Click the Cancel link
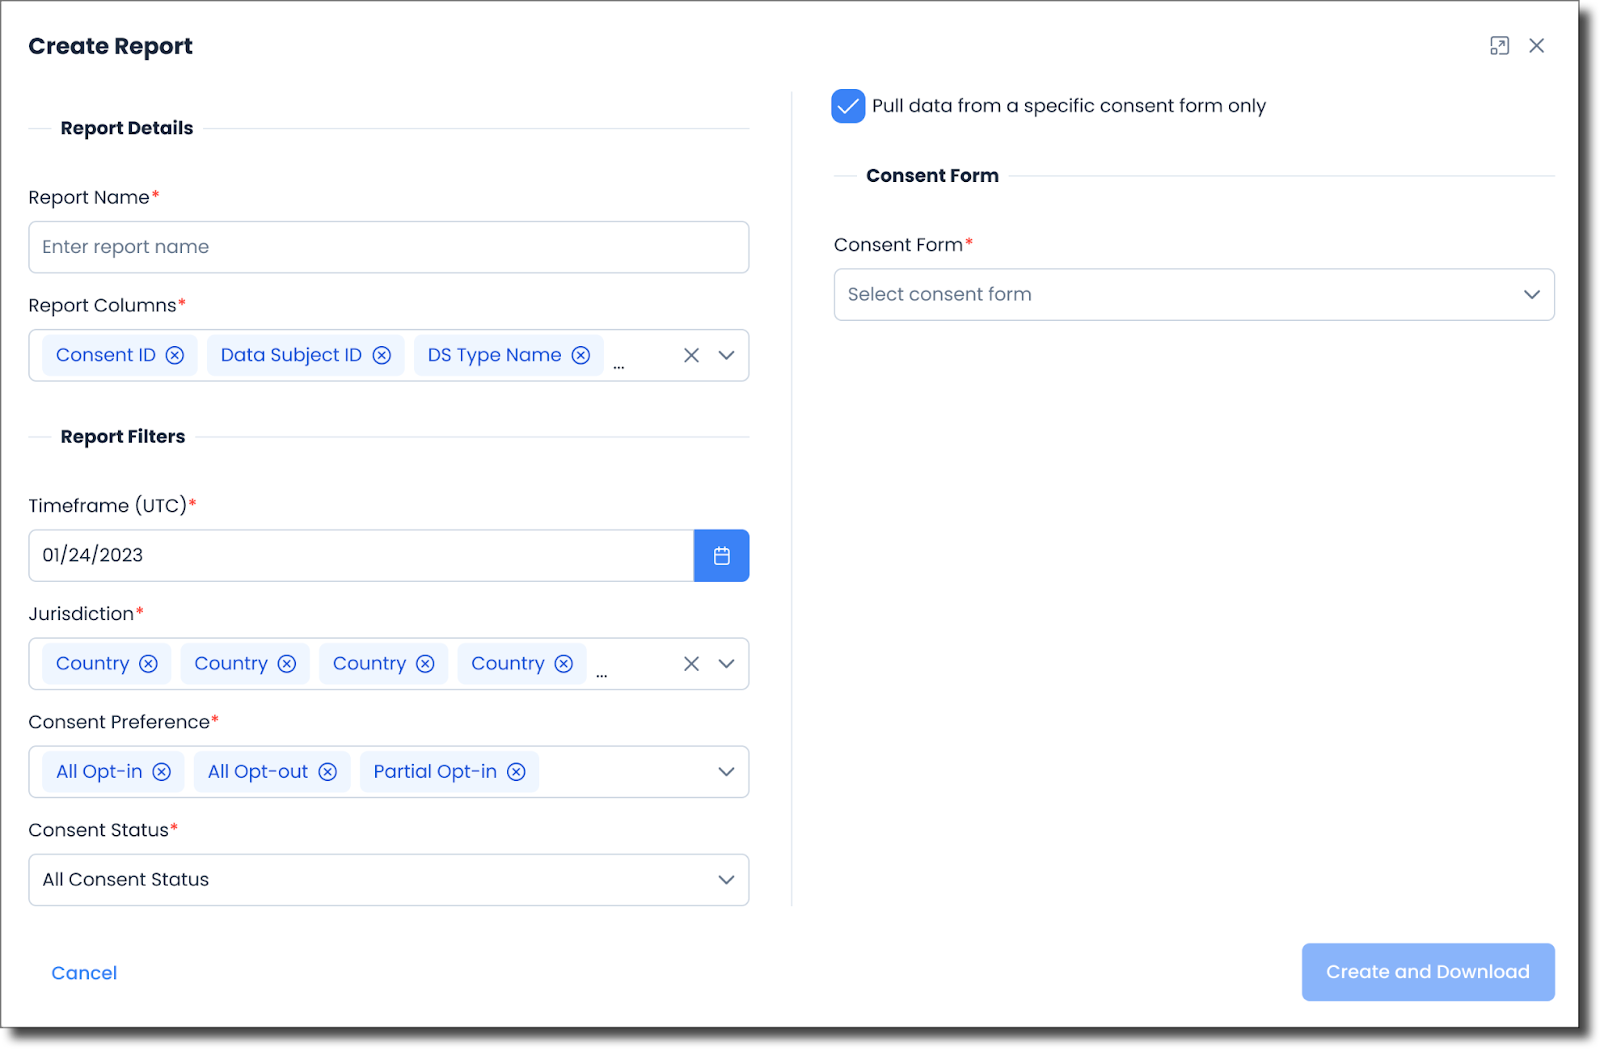Screen dimensions: 1600x1049 (x=84, y=972)
